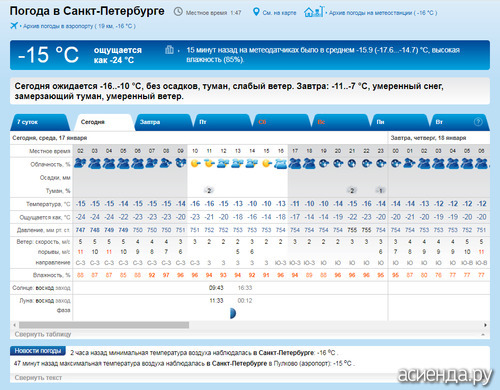This screenshot has width=500, height=390.
Task: Select the 'Сегодня' tab
Action: (x=104, y=122)
